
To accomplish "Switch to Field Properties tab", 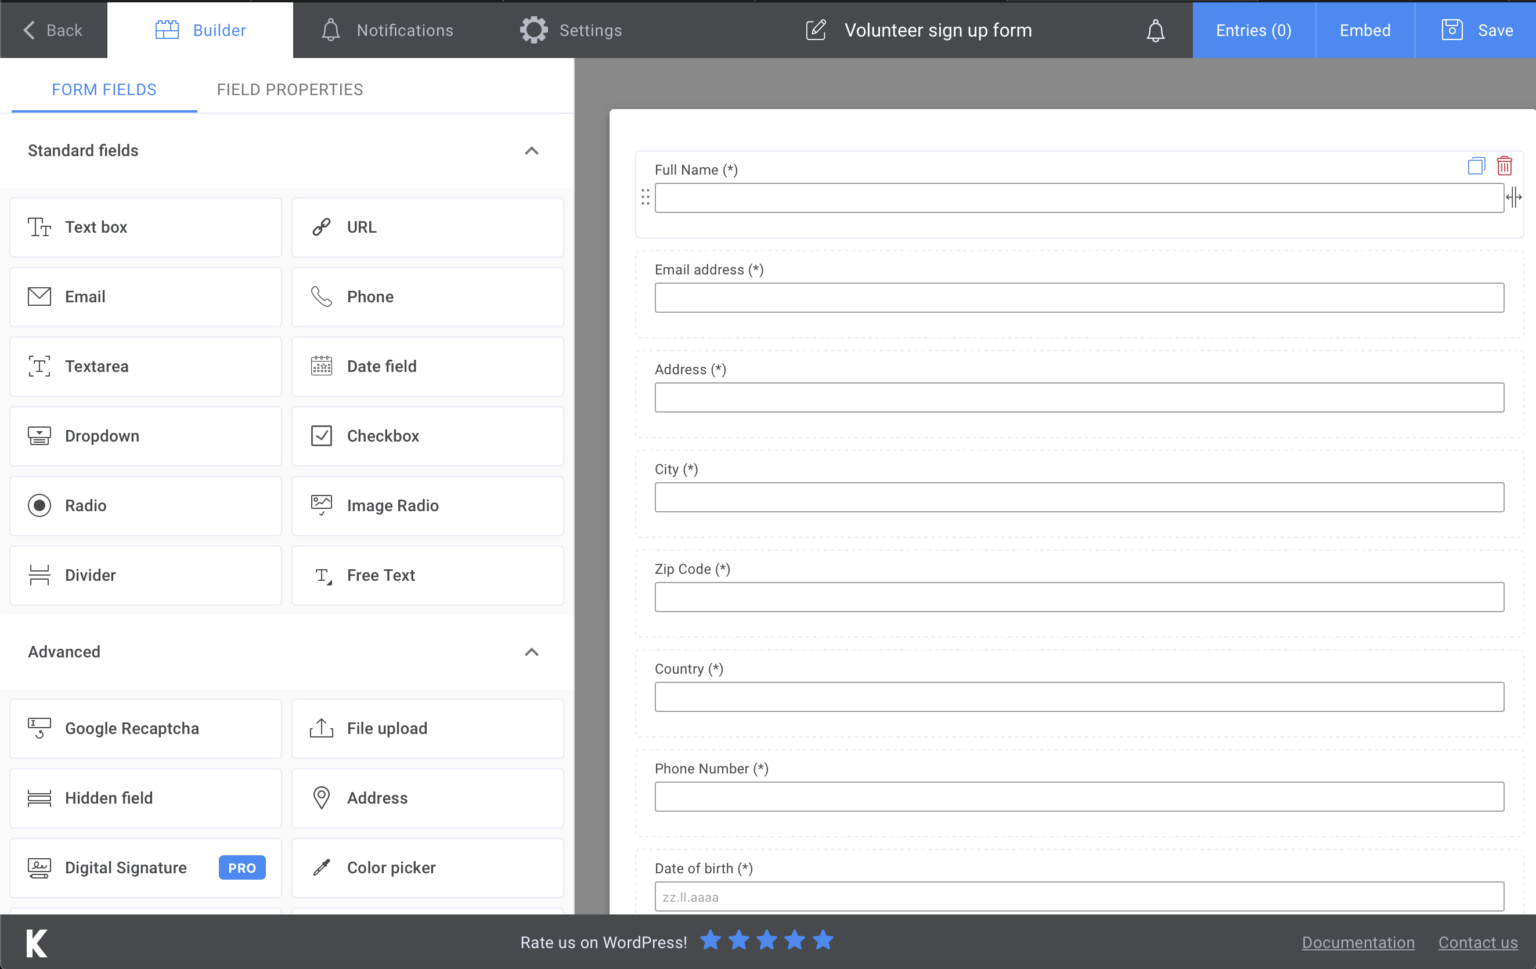I will [x=290, y=89].
